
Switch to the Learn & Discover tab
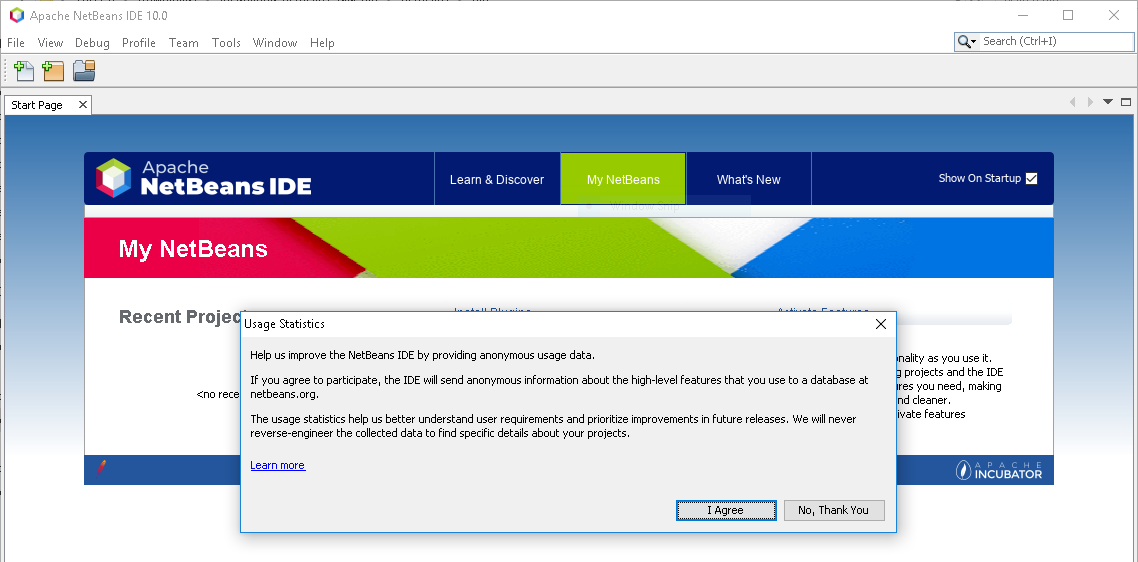tap(497, 179)
